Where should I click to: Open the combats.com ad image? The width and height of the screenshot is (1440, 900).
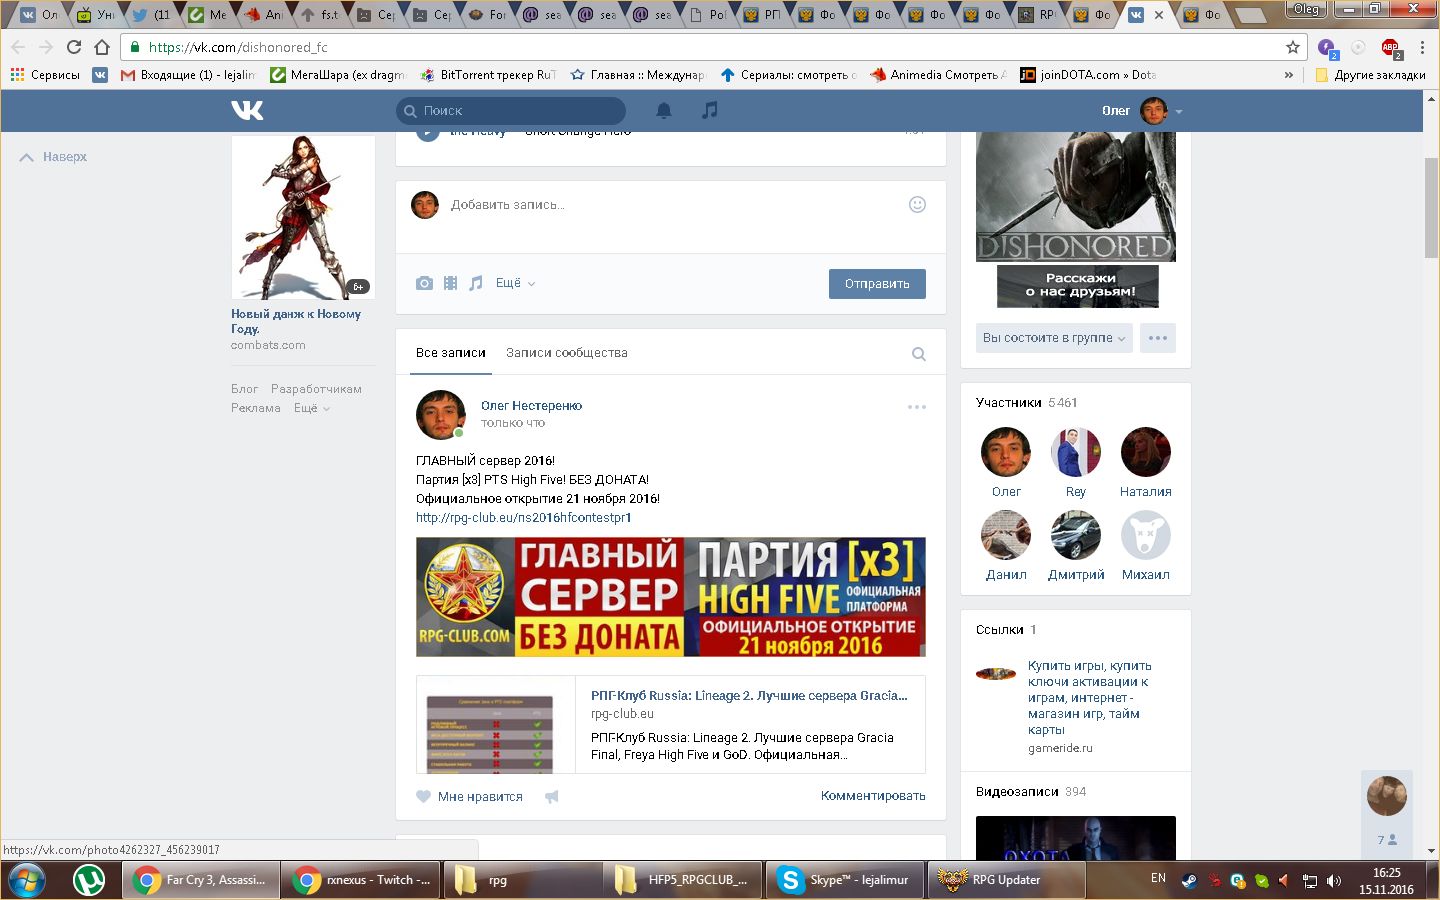[303, 218]
